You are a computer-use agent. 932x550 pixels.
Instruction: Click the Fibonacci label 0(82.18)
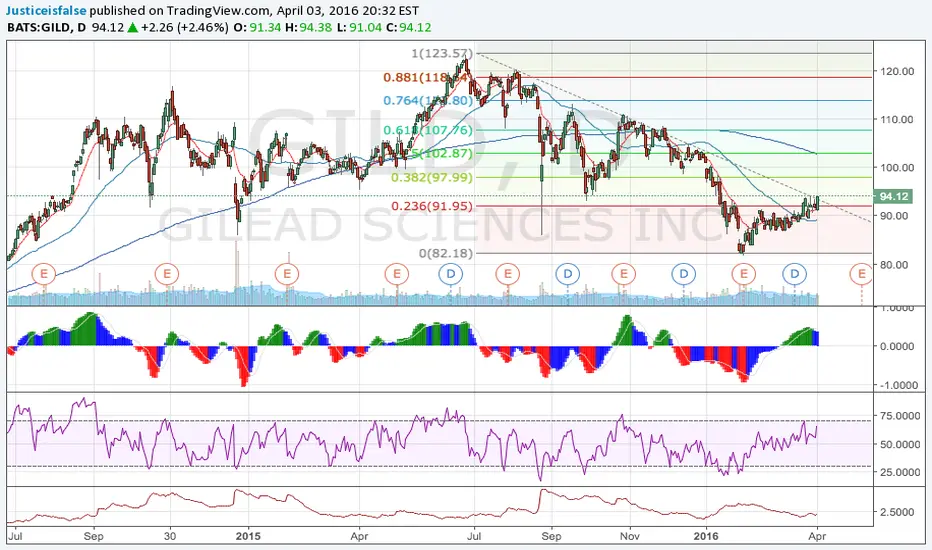446,253
